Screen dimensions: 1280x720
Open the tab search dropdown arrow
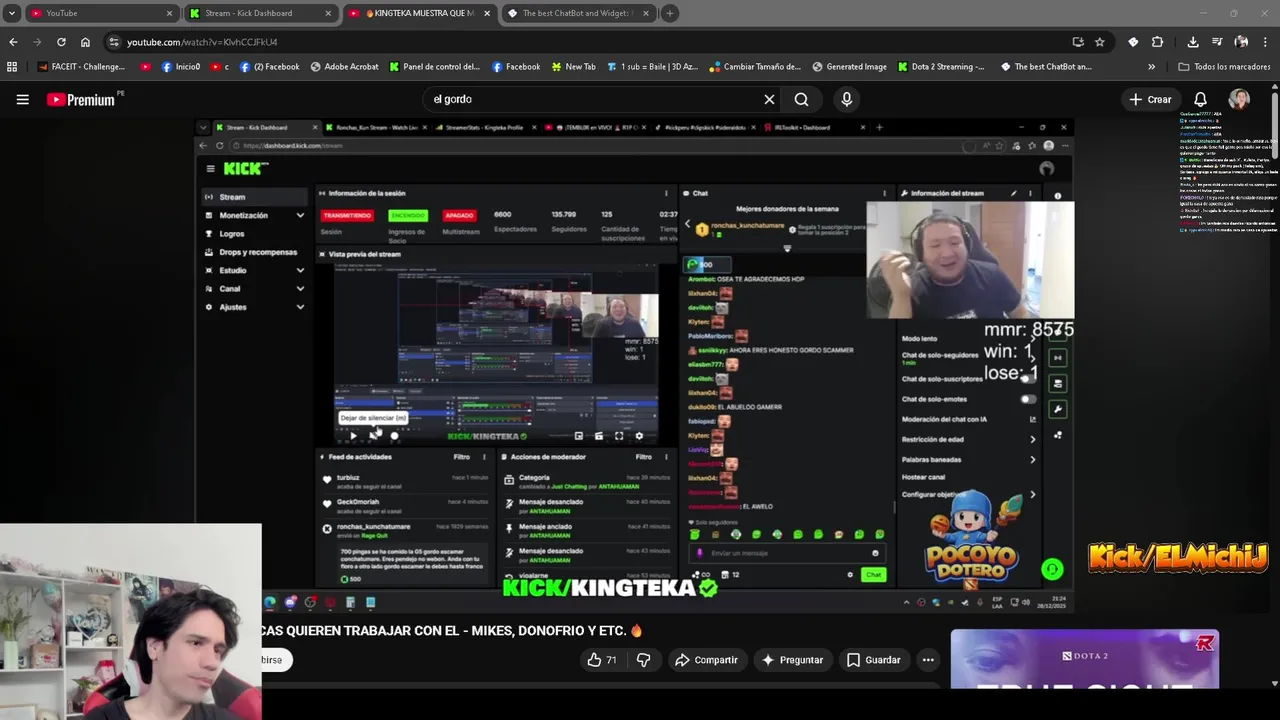pos(12,13)
